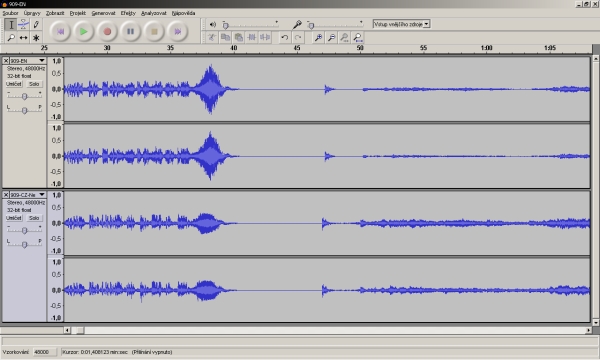600x360 pixels.
Task: Click the horizontal scrollbar right arrow
Action: coord(589,330)
